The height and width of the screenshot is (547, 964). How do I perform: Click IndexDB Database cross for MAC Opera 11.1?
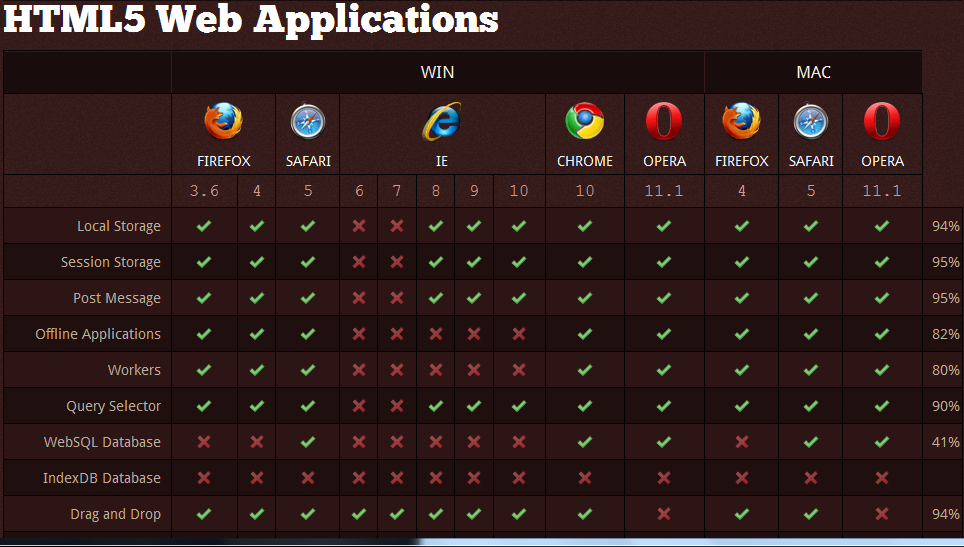(x=882, y=478)
